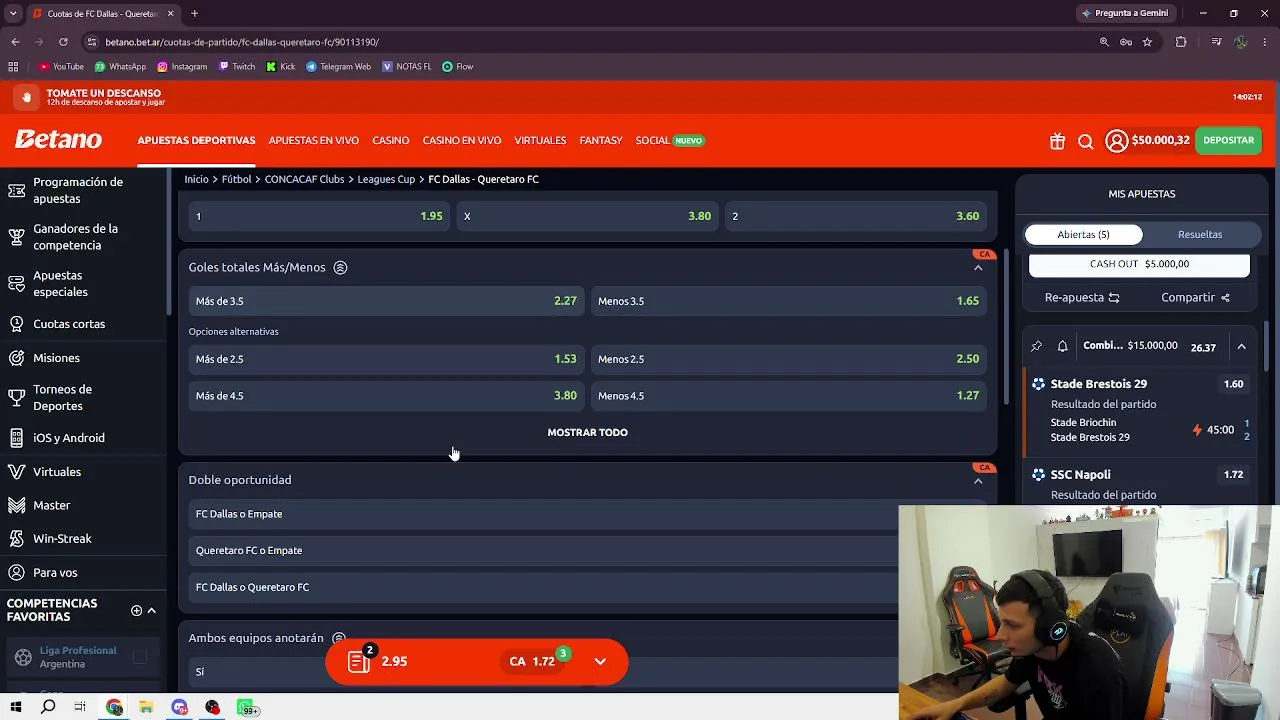Add a favorite competition with plus icon
The width and height of the screenshot is (1280, 720).
click(x=136, y=610)
